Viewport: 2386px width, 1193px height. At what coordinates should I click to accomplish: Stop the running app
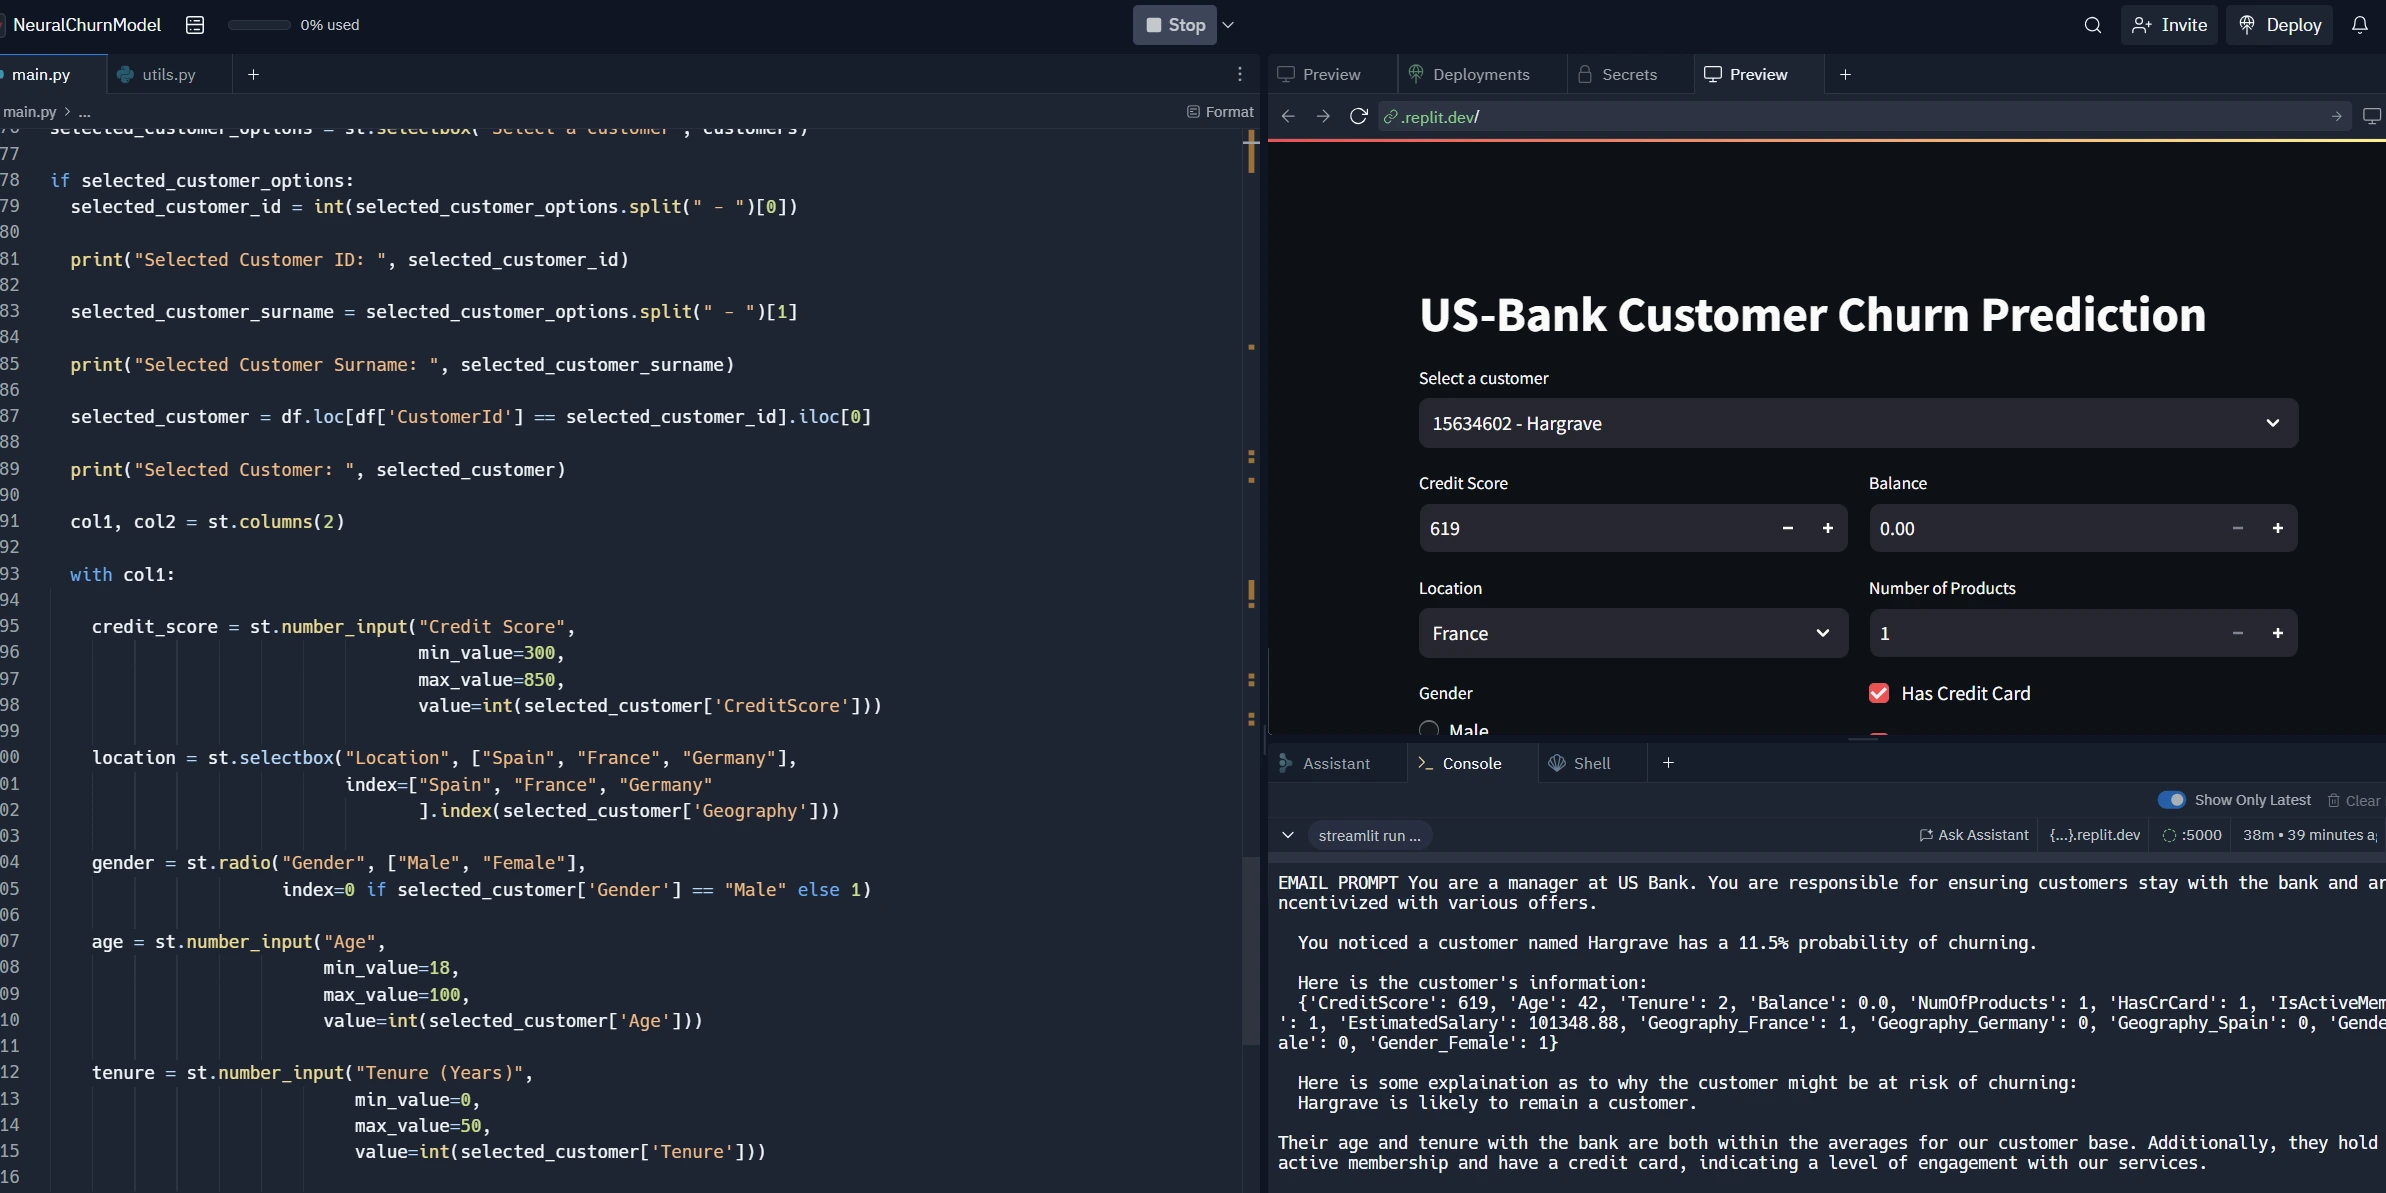click(1175, 25)
